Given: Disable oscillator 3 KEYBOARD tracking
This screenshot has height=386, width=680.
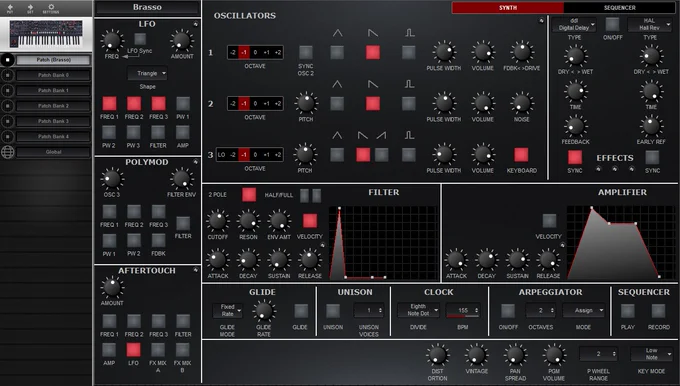Looking at the screenshot, I should 521,155.
